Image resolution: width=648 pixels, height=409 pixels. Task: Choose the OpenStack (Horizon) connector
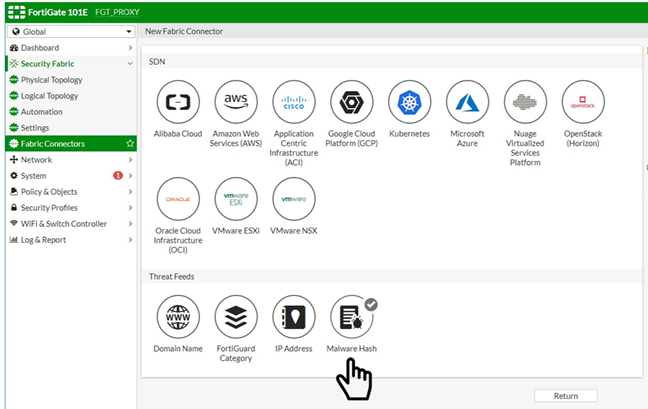583,102
